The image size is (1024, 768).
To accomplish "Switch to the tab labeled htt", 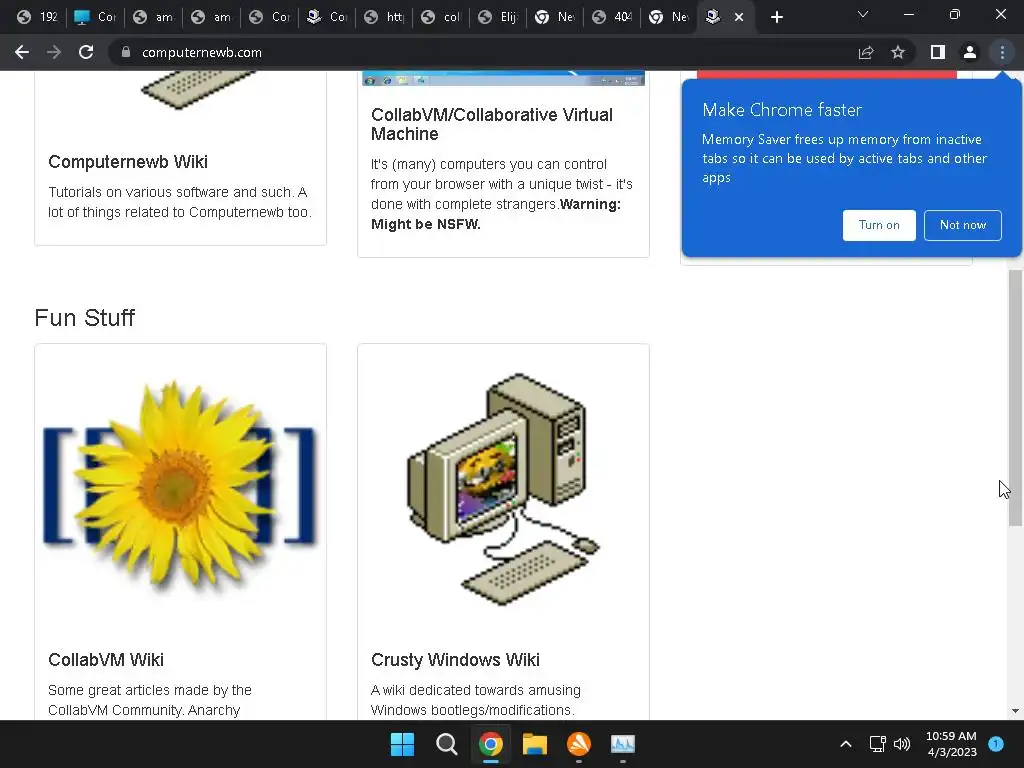I will pos(384,17).
